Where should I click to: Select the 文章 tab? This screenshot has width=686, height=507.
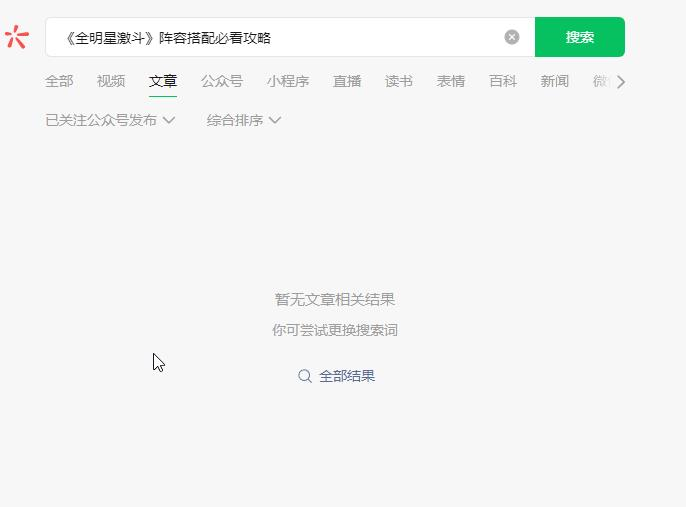[x=163, y=81]
